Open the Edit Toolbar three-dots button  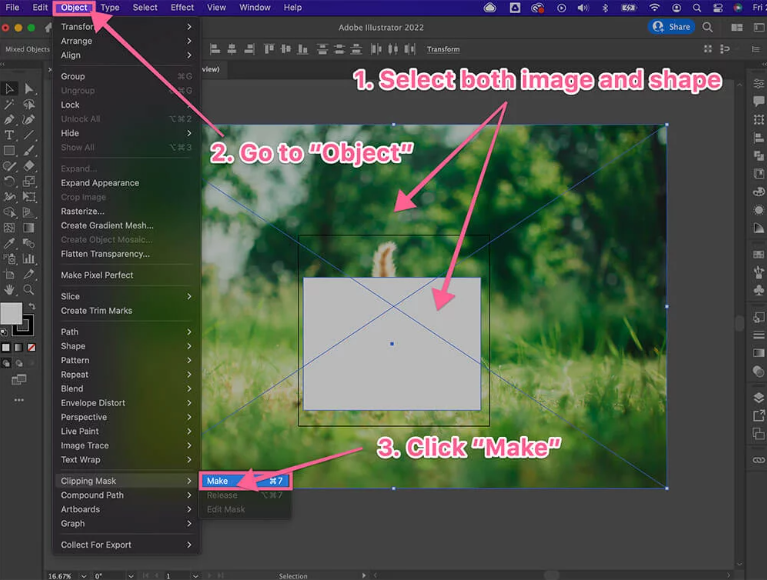coord(19,400)
